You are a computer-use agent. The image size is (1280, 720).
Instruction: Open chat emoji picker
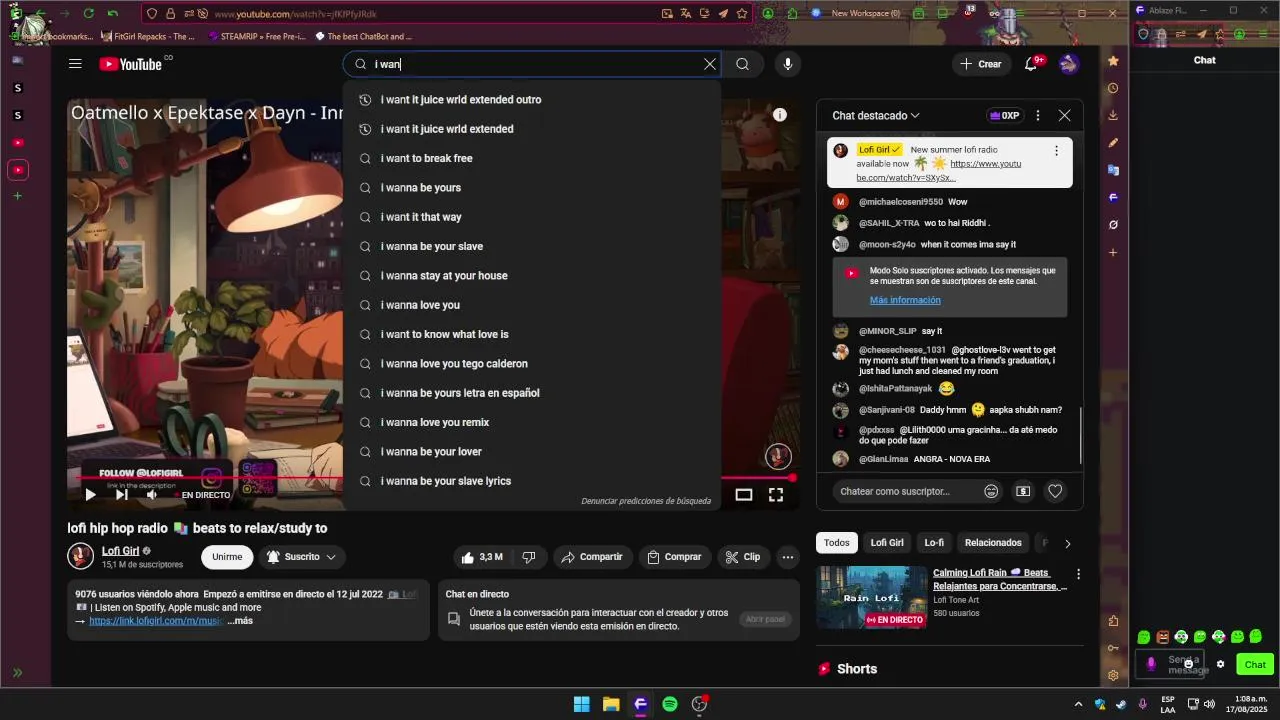point(991,491)
